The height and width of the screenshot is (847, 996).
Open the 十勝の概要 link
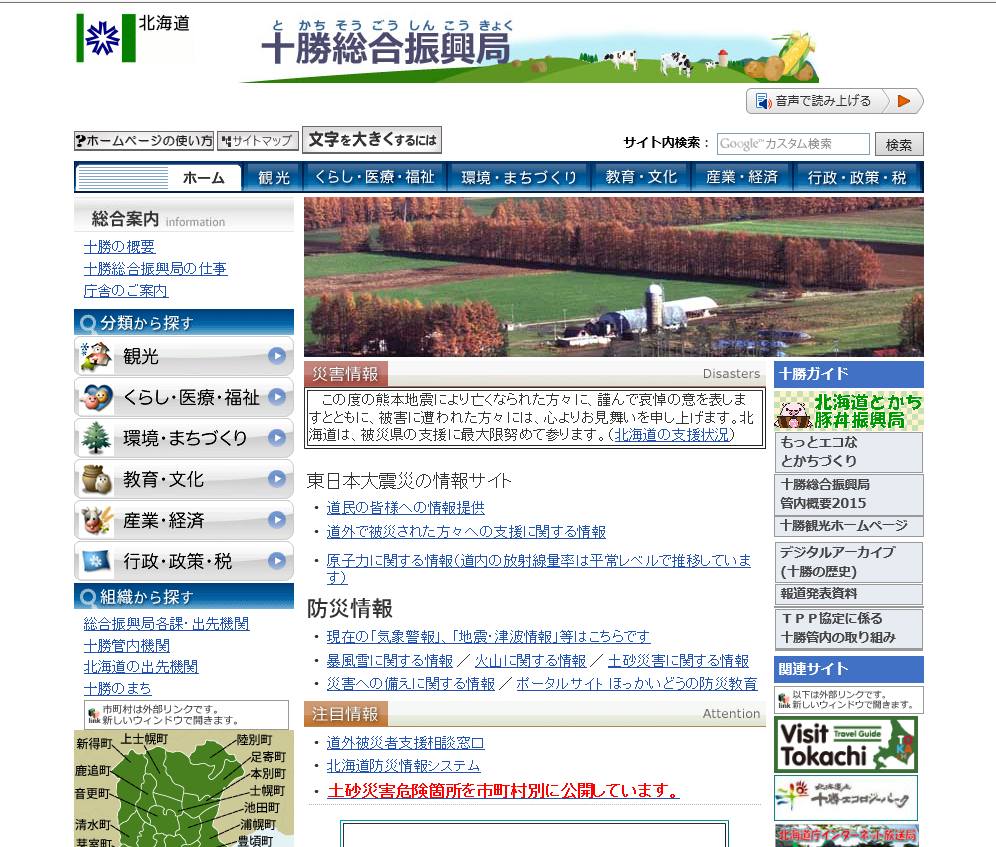(x=119, y=247)
